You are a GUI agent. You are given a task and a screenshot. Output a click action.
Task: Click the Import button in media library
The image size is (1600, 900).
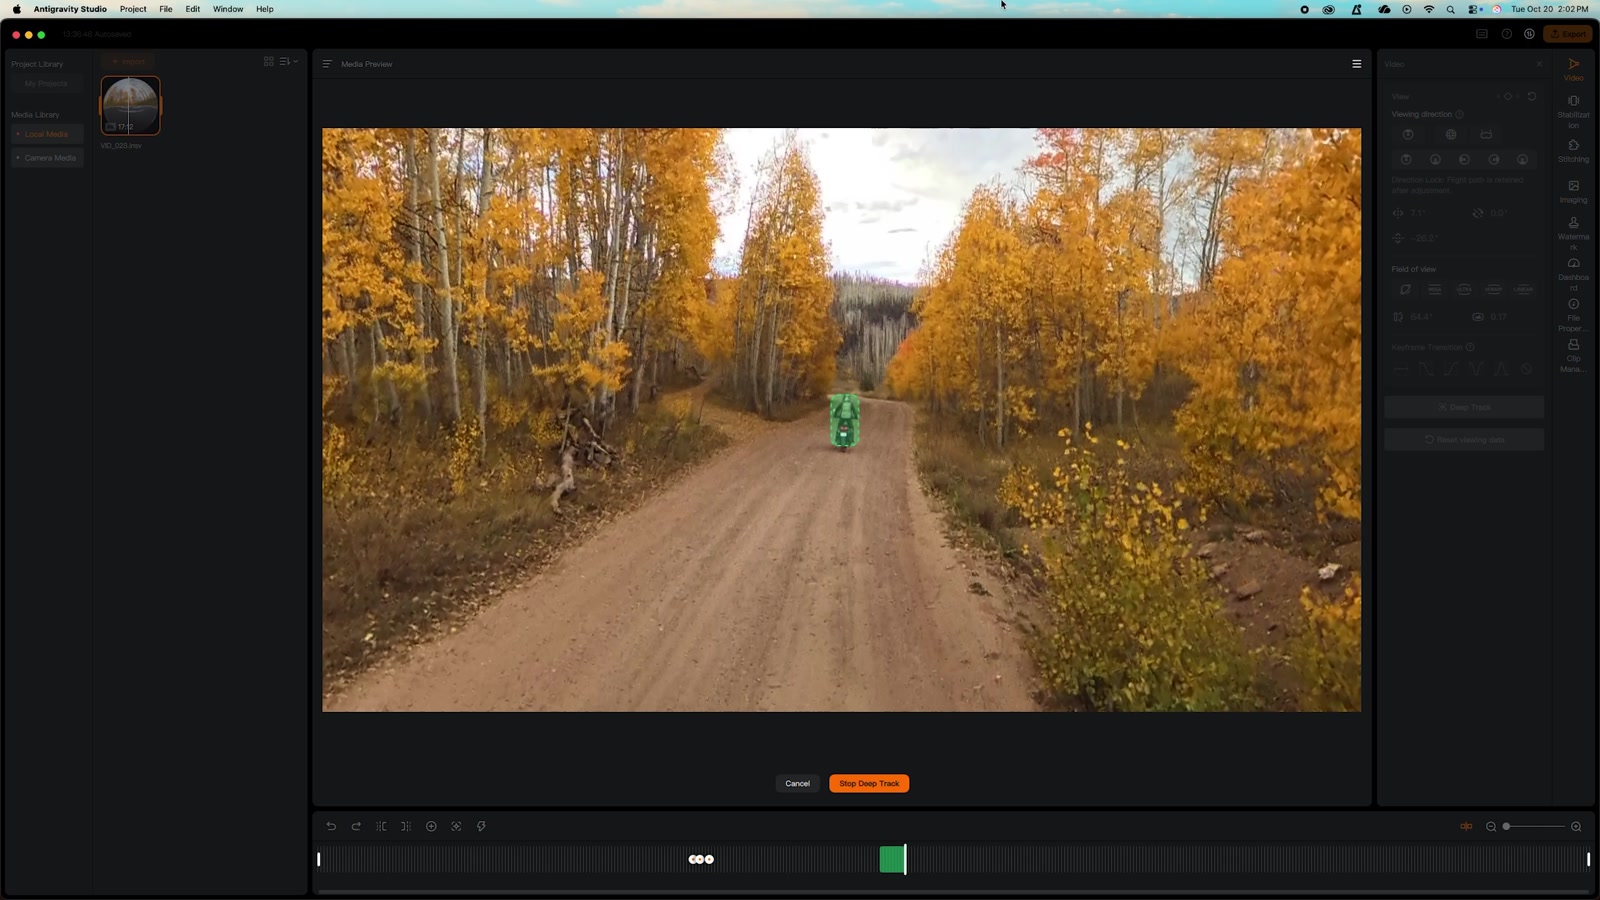(128, 62)
